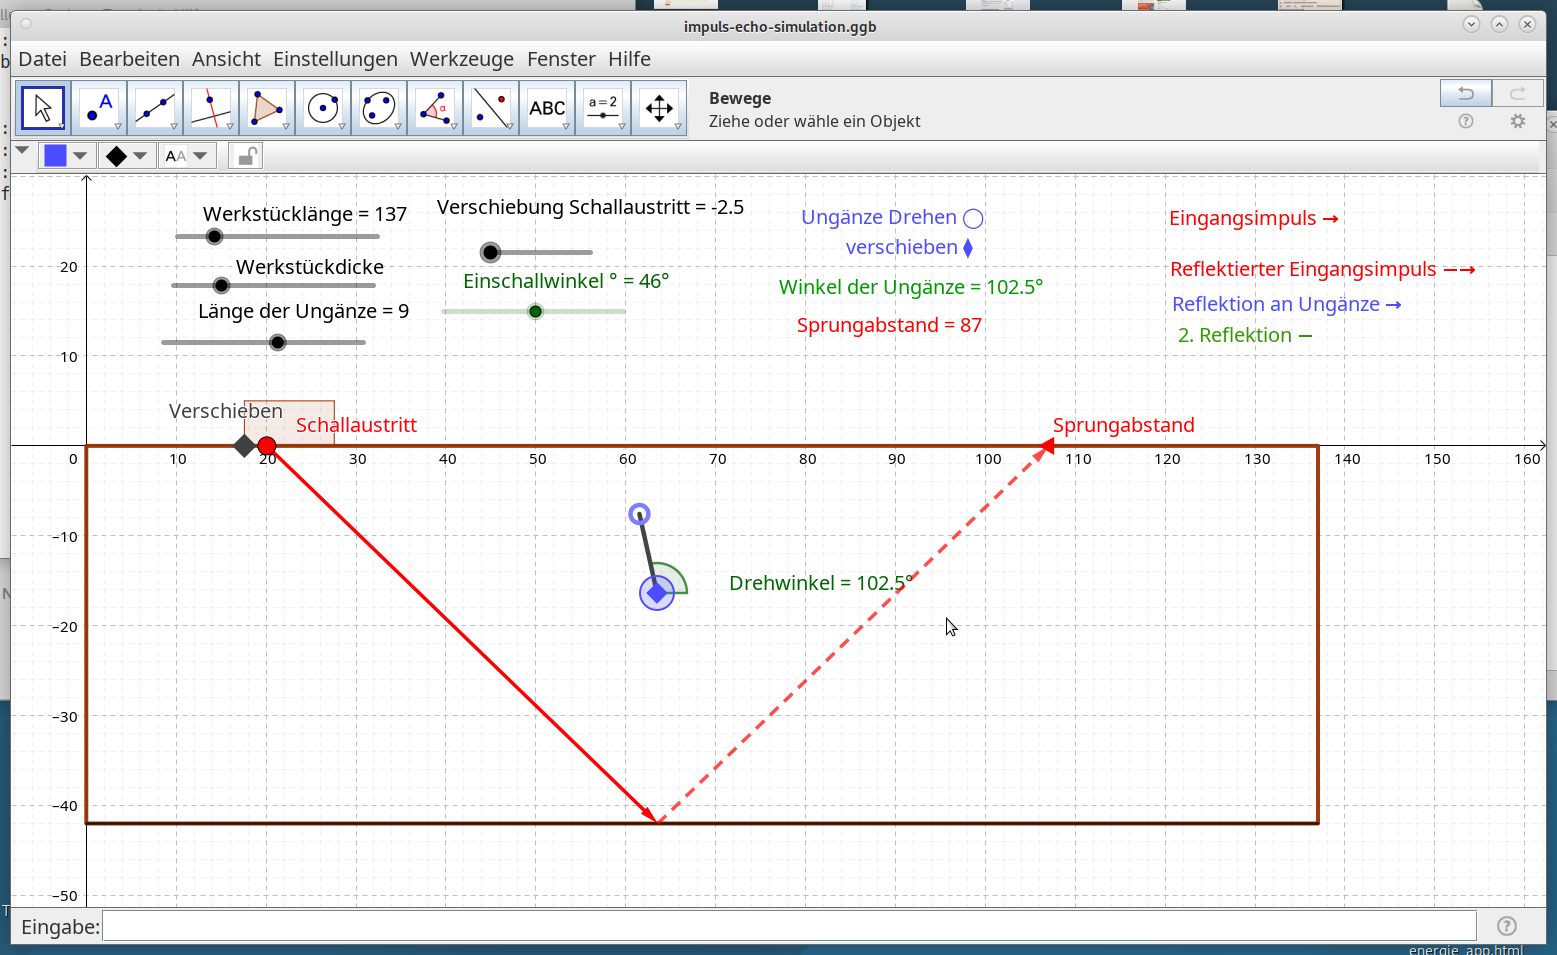
Task: Select the Reflect about line tool
Action: pyautogui.click(x=491, y=108)
